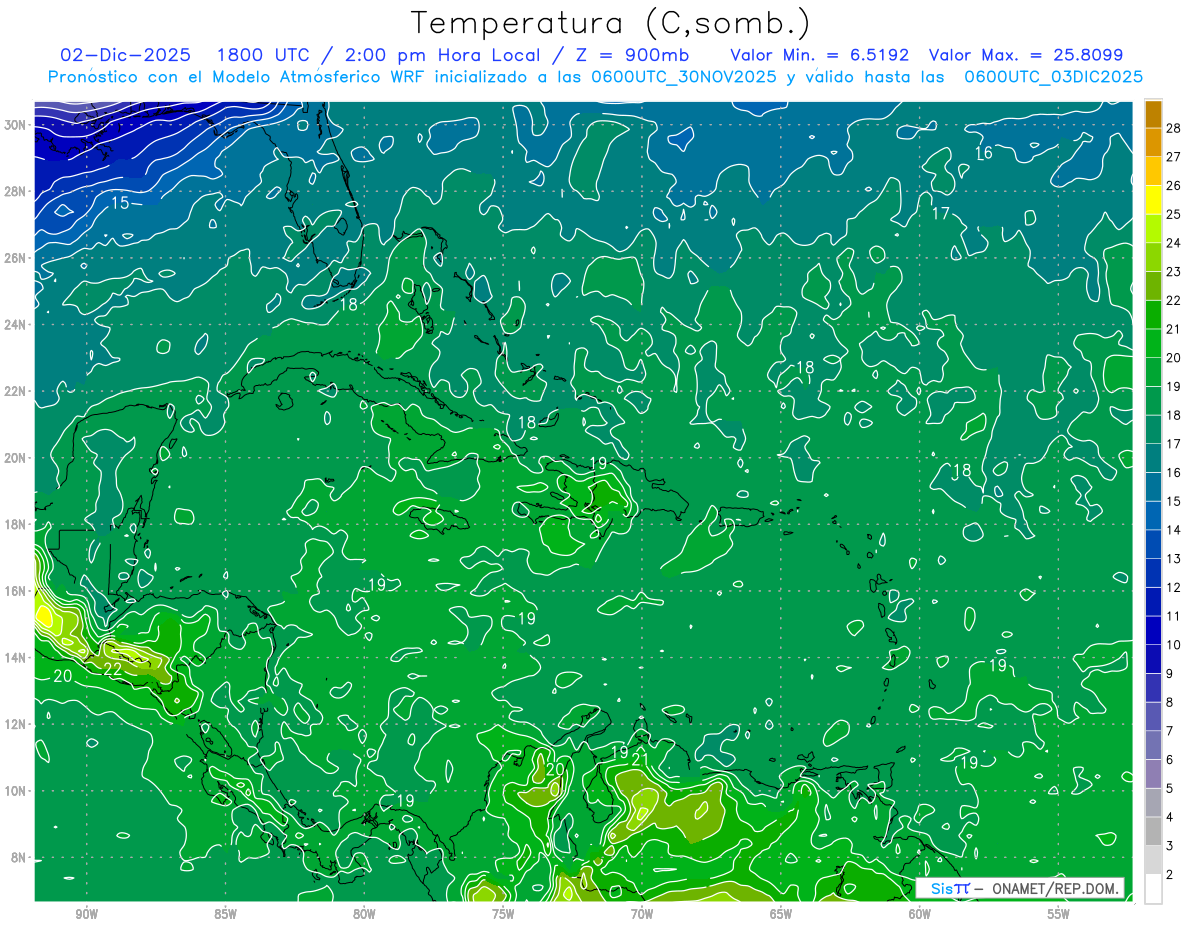Click the "55W" longitude axis label
1200x927 pixels.
click(1059, 914)
